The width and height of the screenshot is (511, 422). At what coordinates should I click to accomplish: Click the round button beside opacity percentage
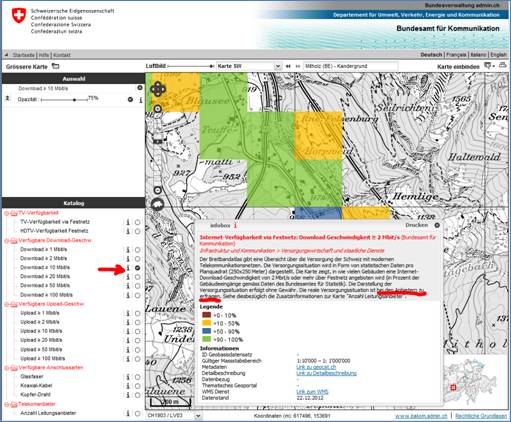tap(131, 99)
